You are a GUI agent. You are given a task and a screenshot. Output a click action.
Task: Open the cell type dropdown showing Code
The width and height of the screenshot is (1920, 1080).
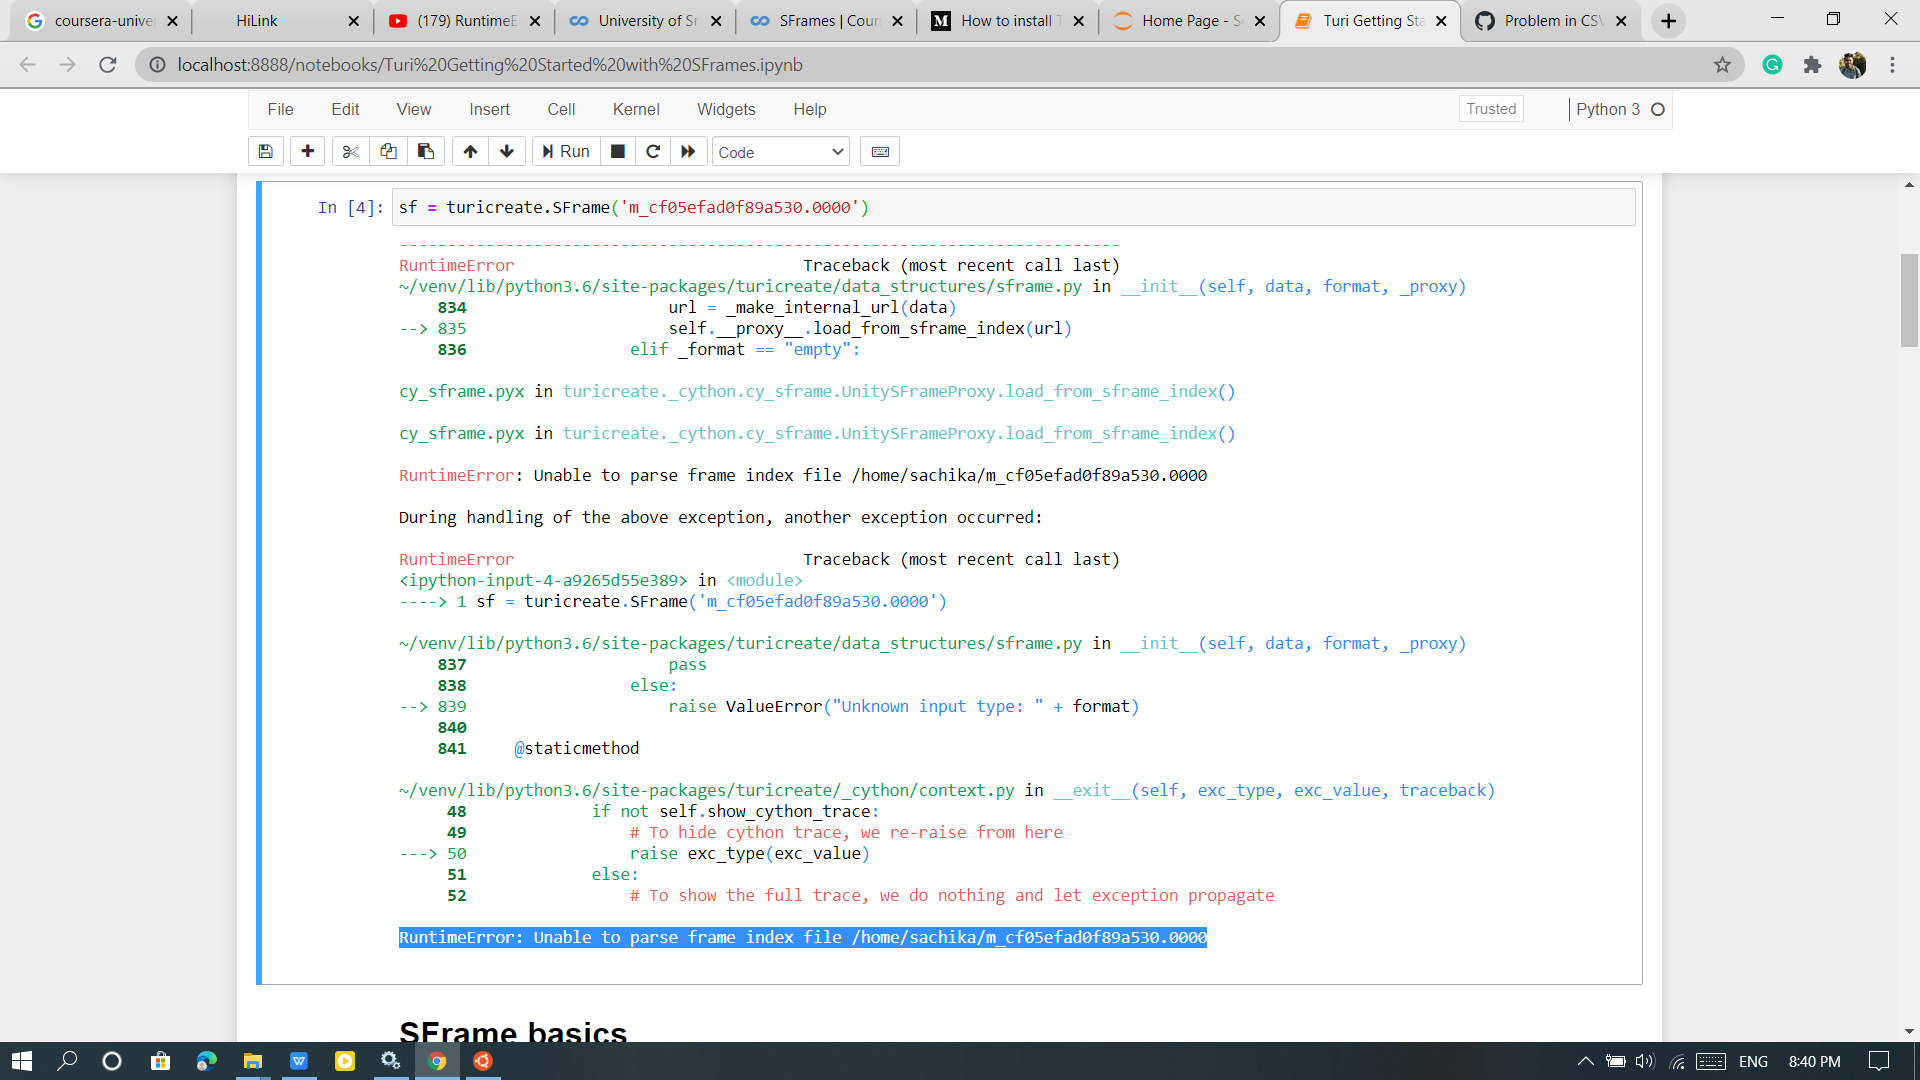pyautogui.click(x=780, y=152)
